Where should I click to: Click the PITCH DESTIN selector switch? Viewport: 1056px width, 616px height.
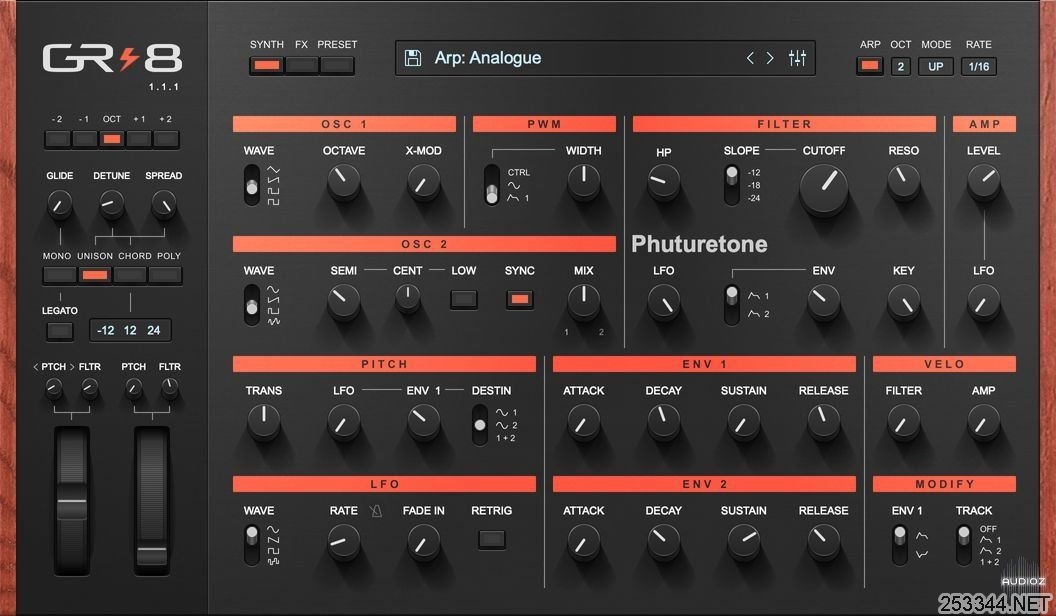tap(480, 425)
